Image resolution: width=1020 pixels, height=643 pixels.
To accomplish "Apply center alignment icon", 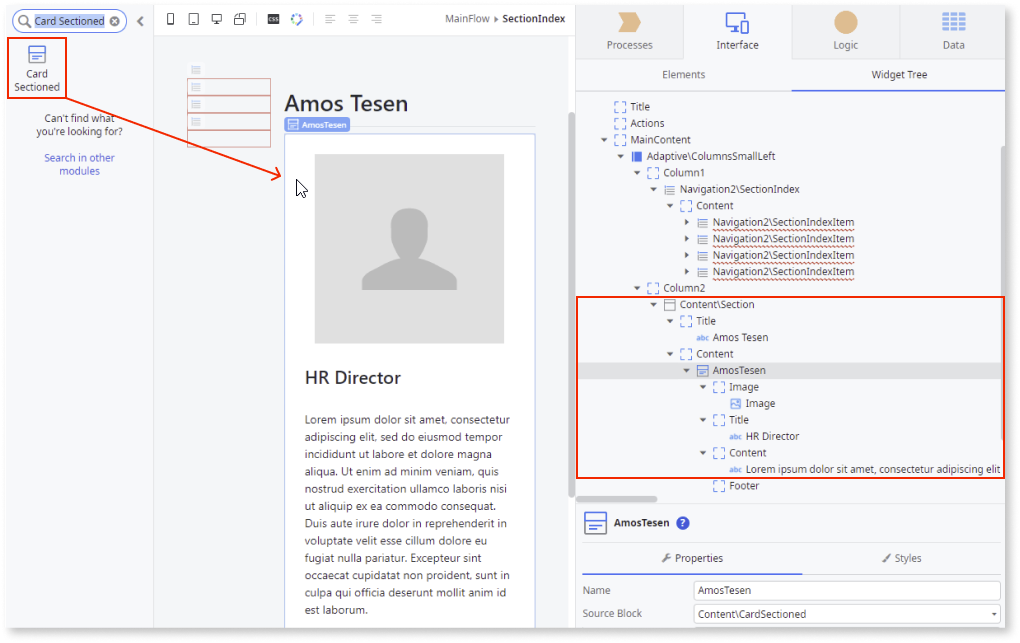I will click(353, 19).
